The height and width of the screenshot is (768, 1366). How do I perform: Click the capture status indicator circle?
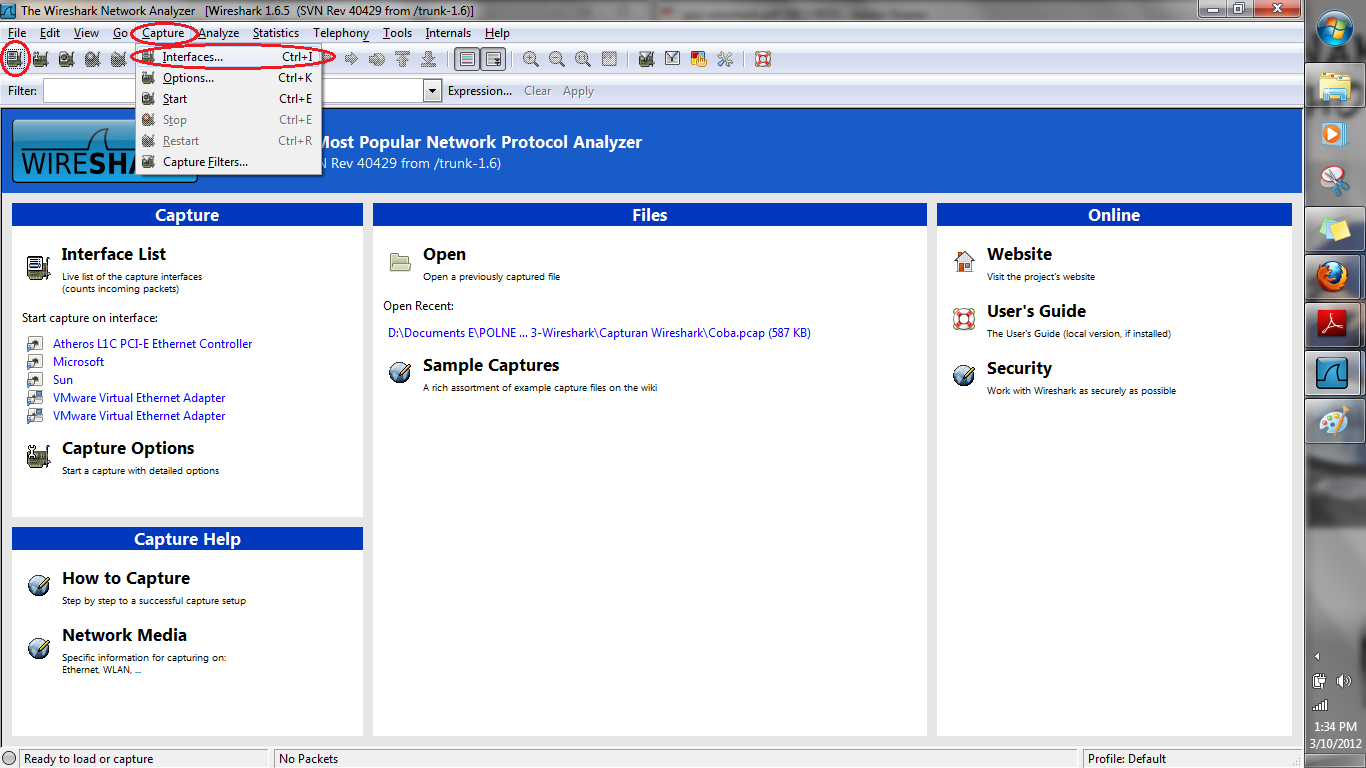pos(9,758)
